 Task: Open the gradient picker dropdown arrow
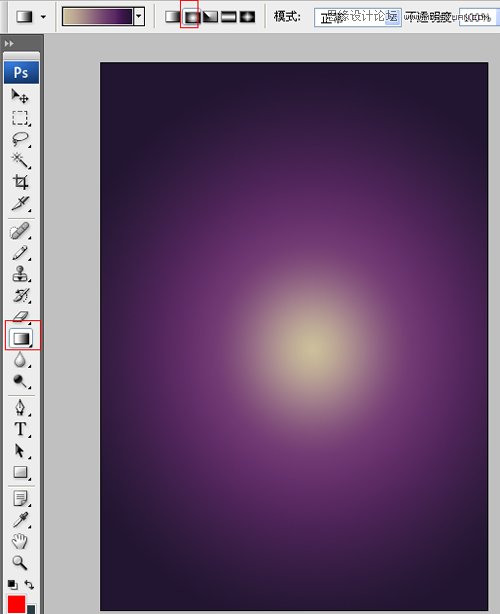pos(139,16)
